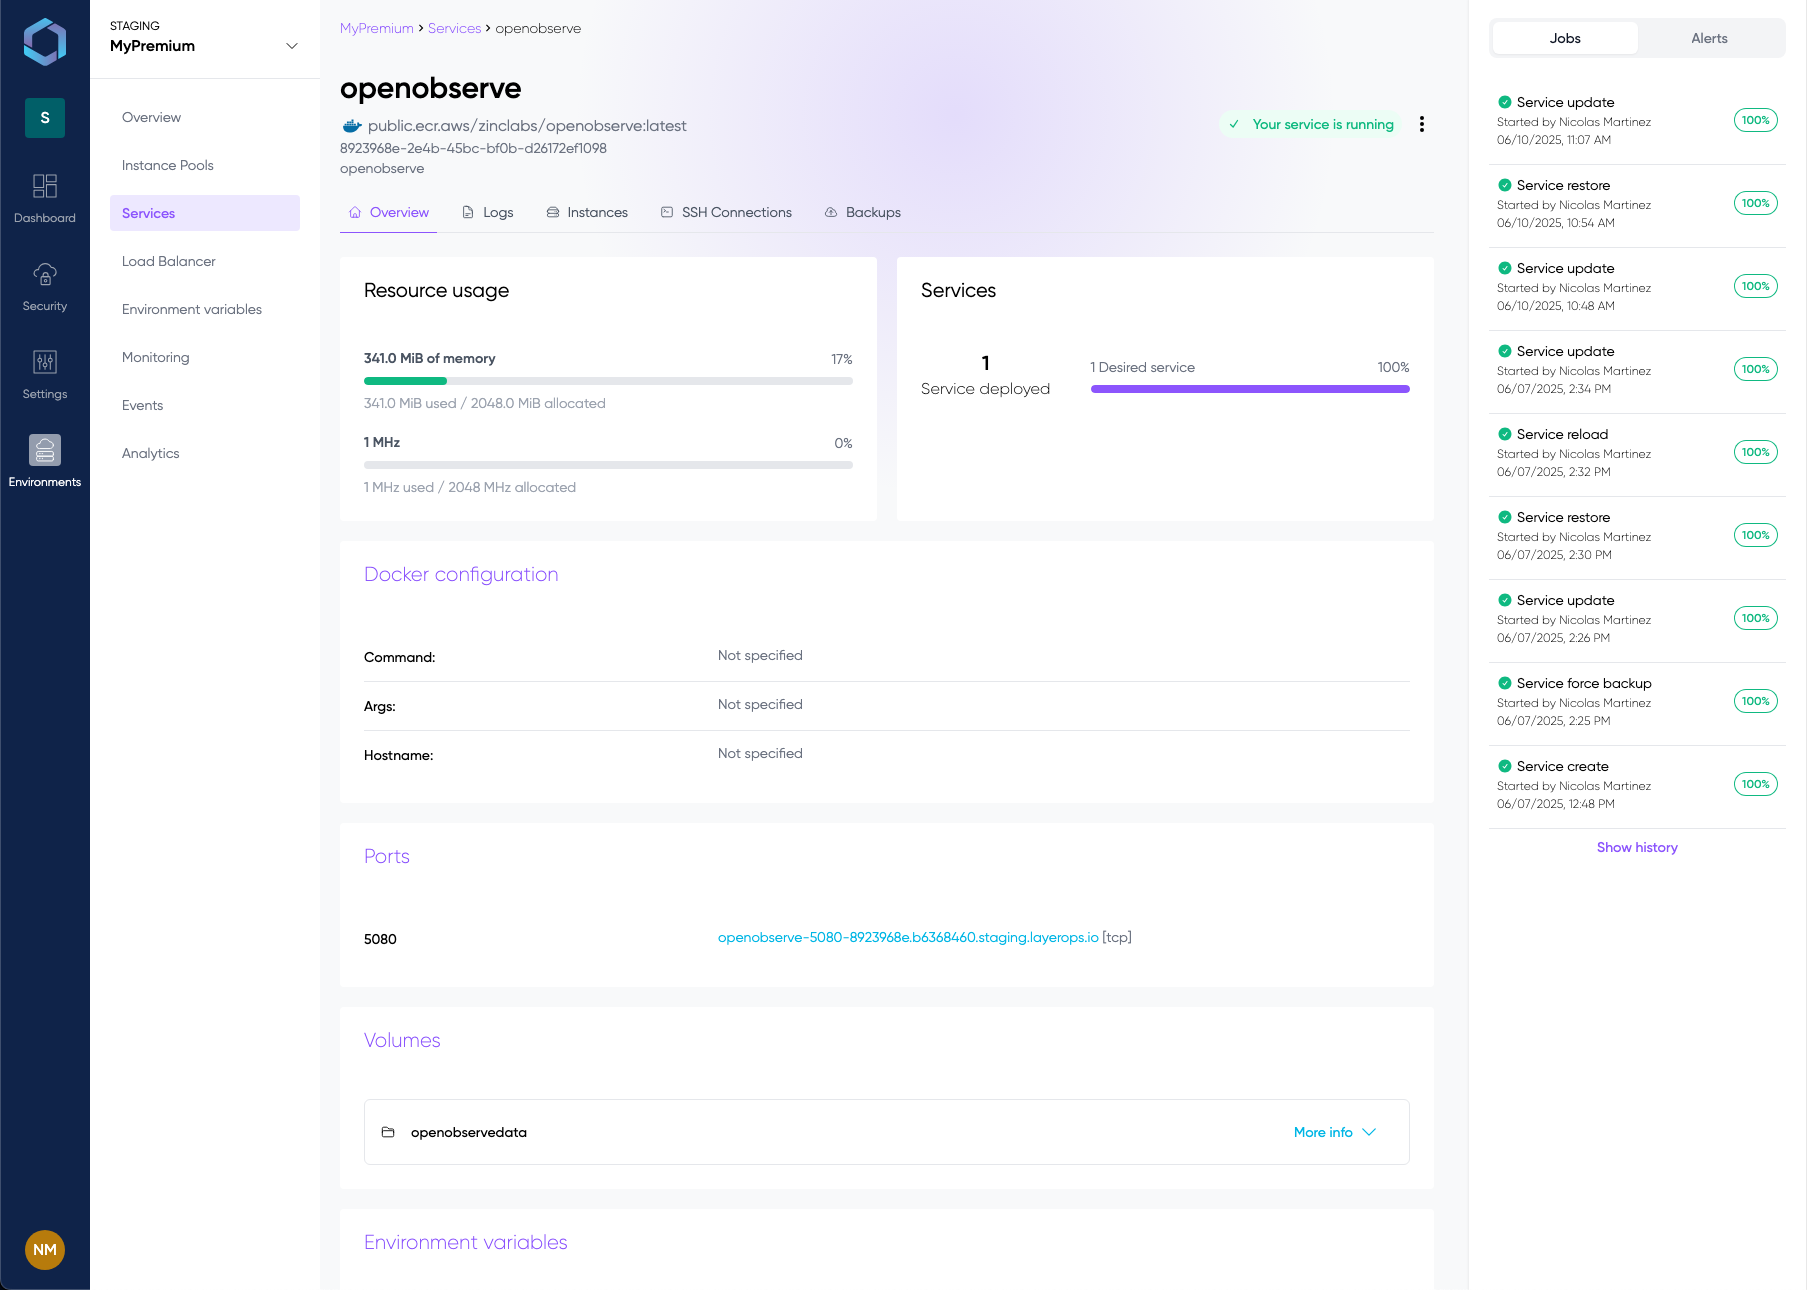Click the server icon of Instances tab

553,212
